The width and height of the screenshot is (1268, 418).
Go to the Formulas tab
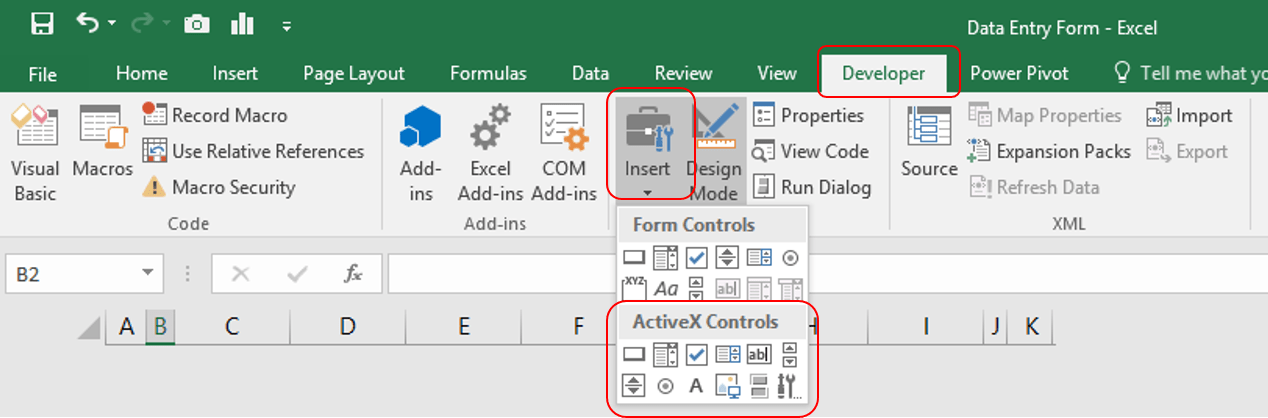coord(488,73)
